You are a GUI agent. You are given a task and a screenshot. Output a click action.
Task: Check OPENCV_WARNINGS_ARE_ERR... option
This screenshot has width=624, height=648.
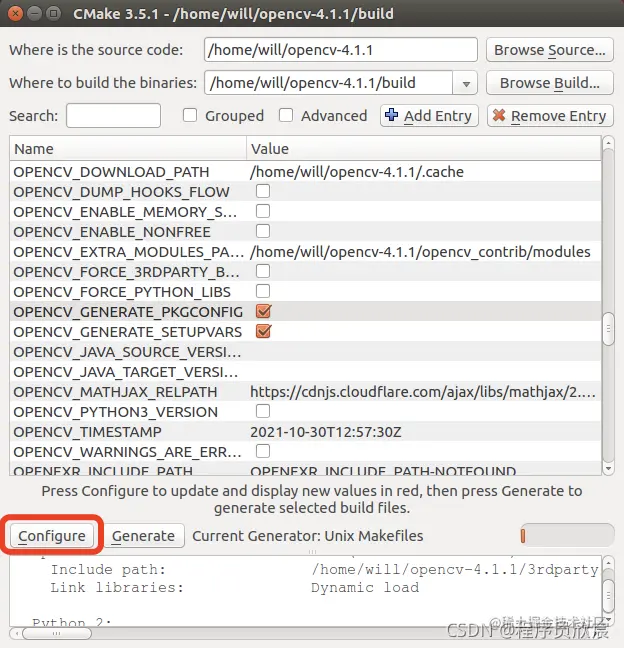tap(263, 451)
